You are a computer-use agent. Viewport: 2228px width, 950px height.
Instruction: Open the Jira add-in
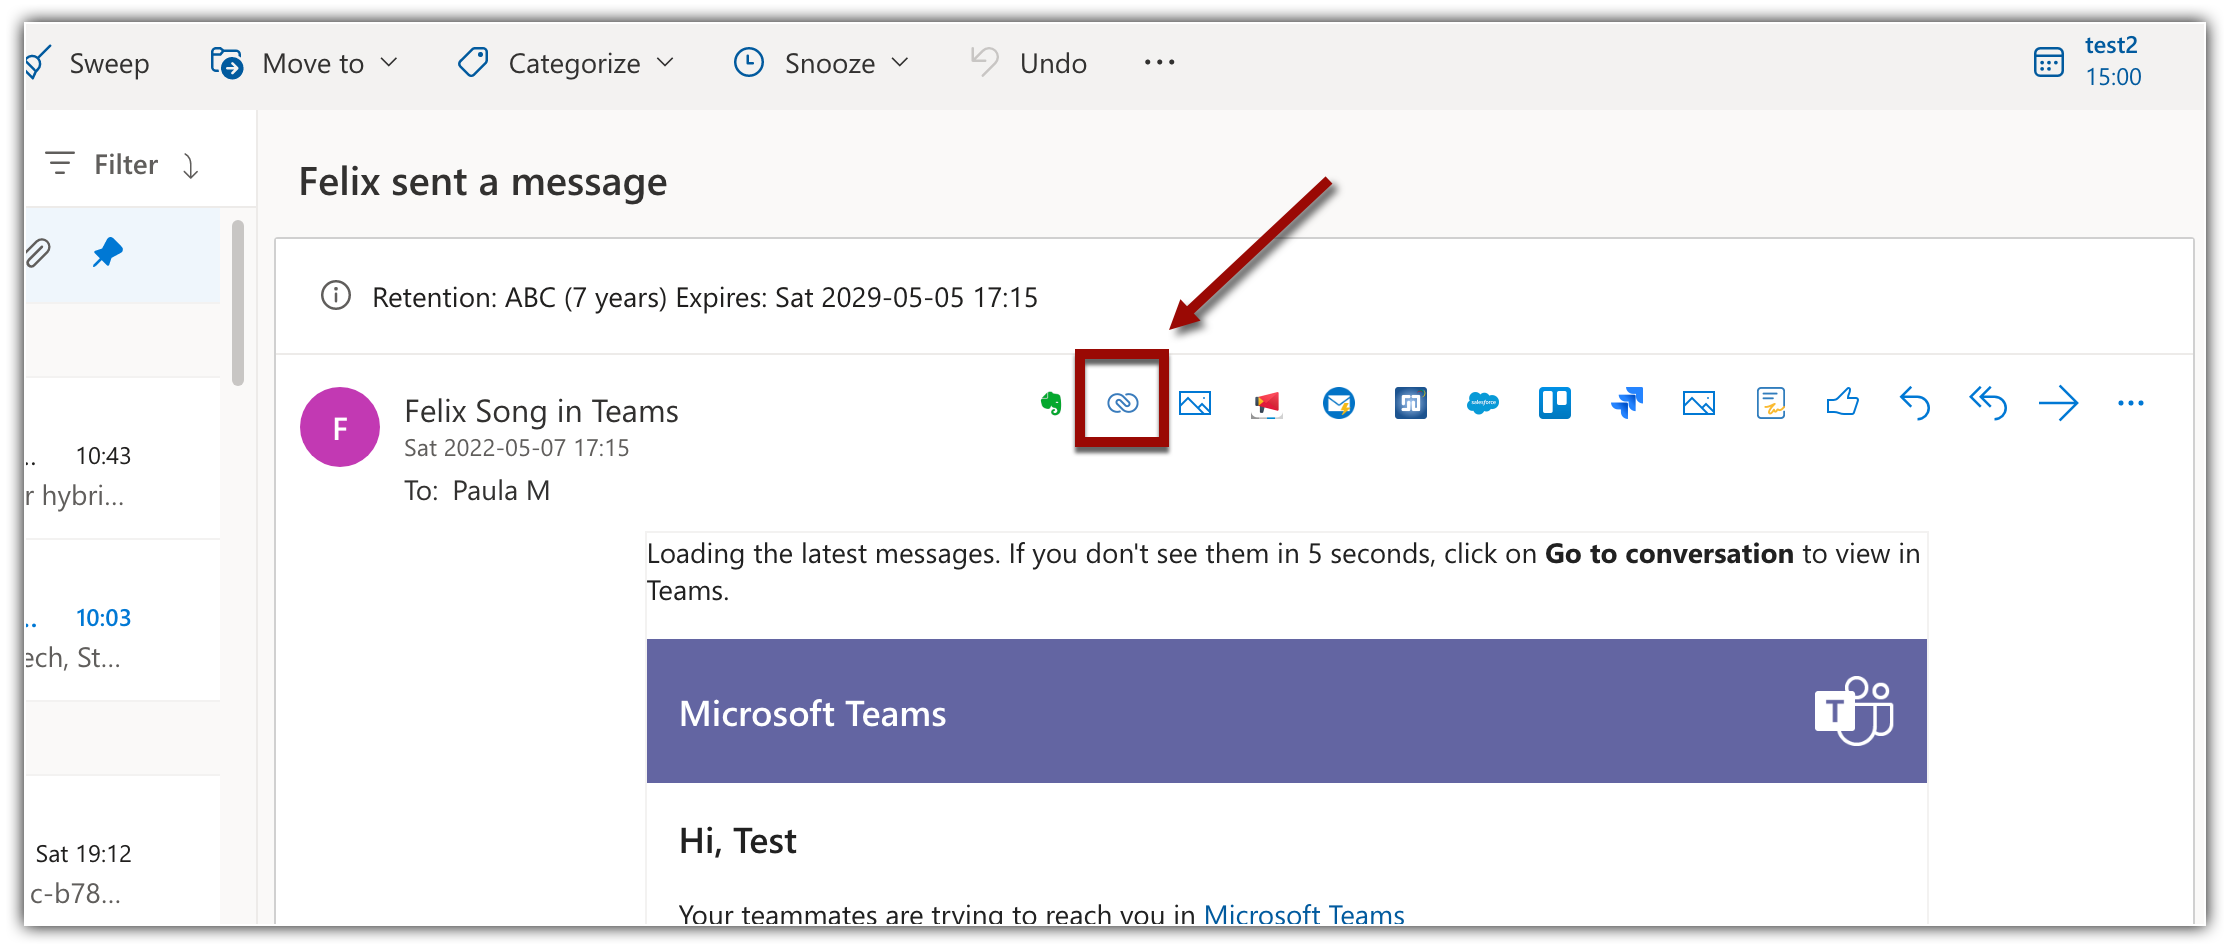[1627, 404]
